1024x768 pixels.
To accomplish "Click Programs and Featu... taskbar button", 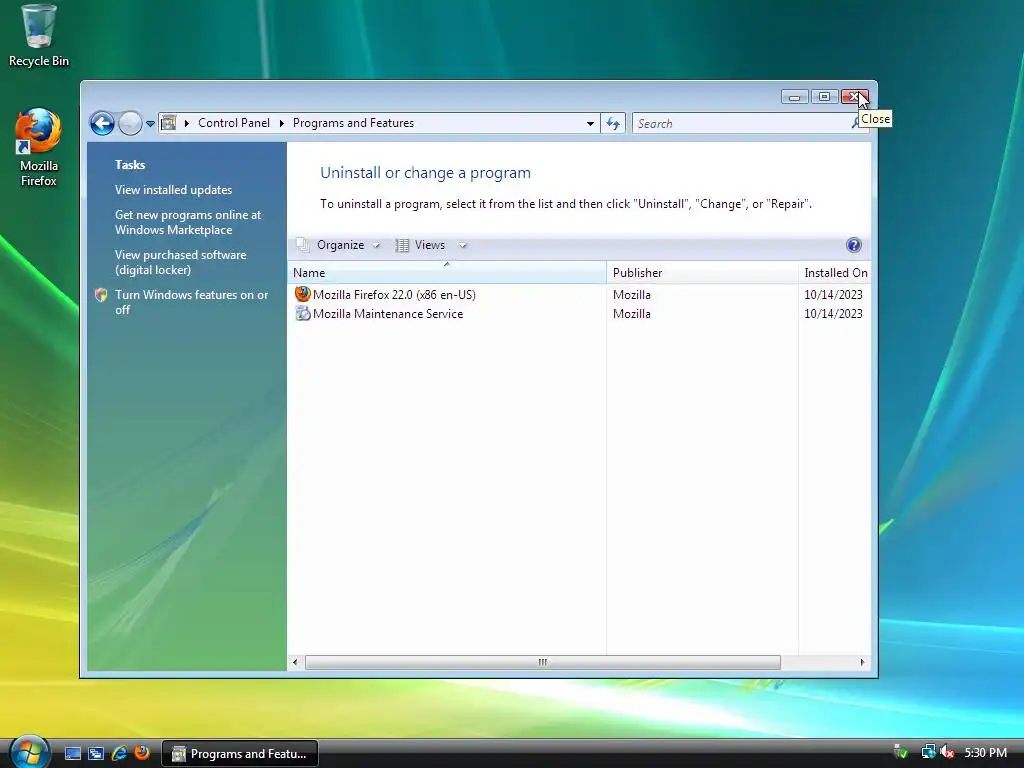I will pyautogui.click(x=240, y=754).
